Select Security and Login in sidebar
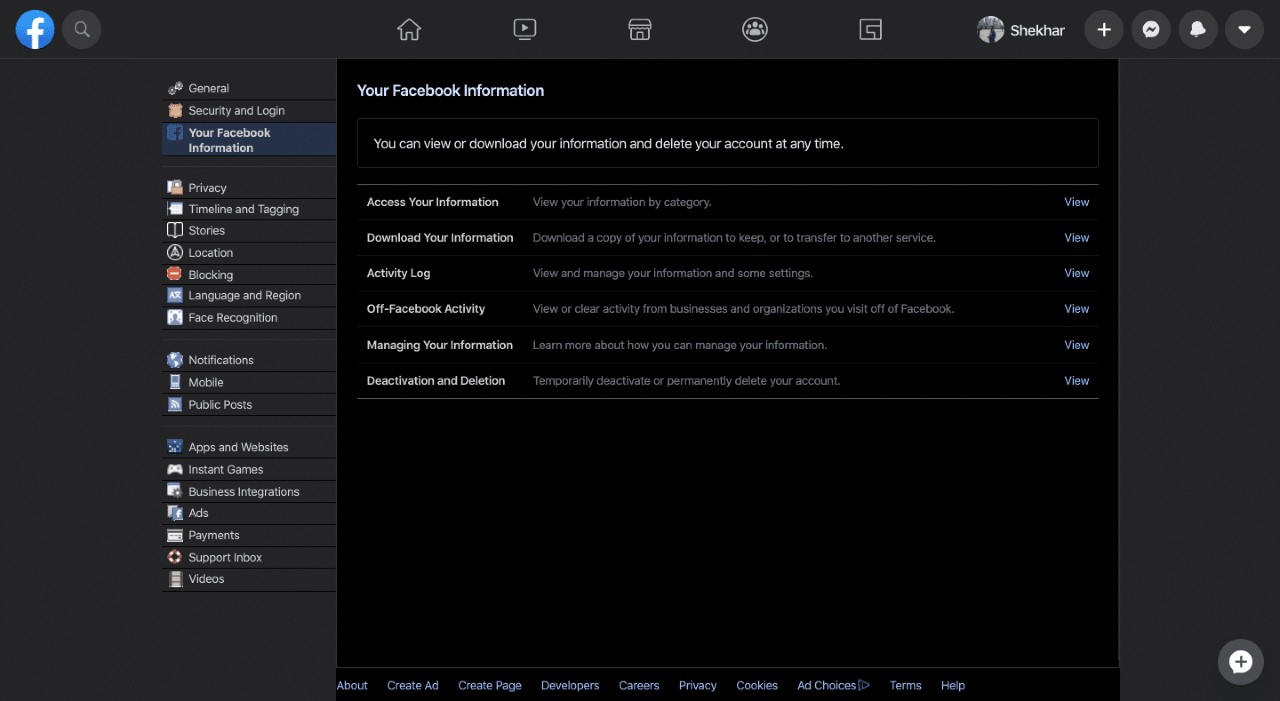Screen dimensions: 1280x701 point(249,111)
